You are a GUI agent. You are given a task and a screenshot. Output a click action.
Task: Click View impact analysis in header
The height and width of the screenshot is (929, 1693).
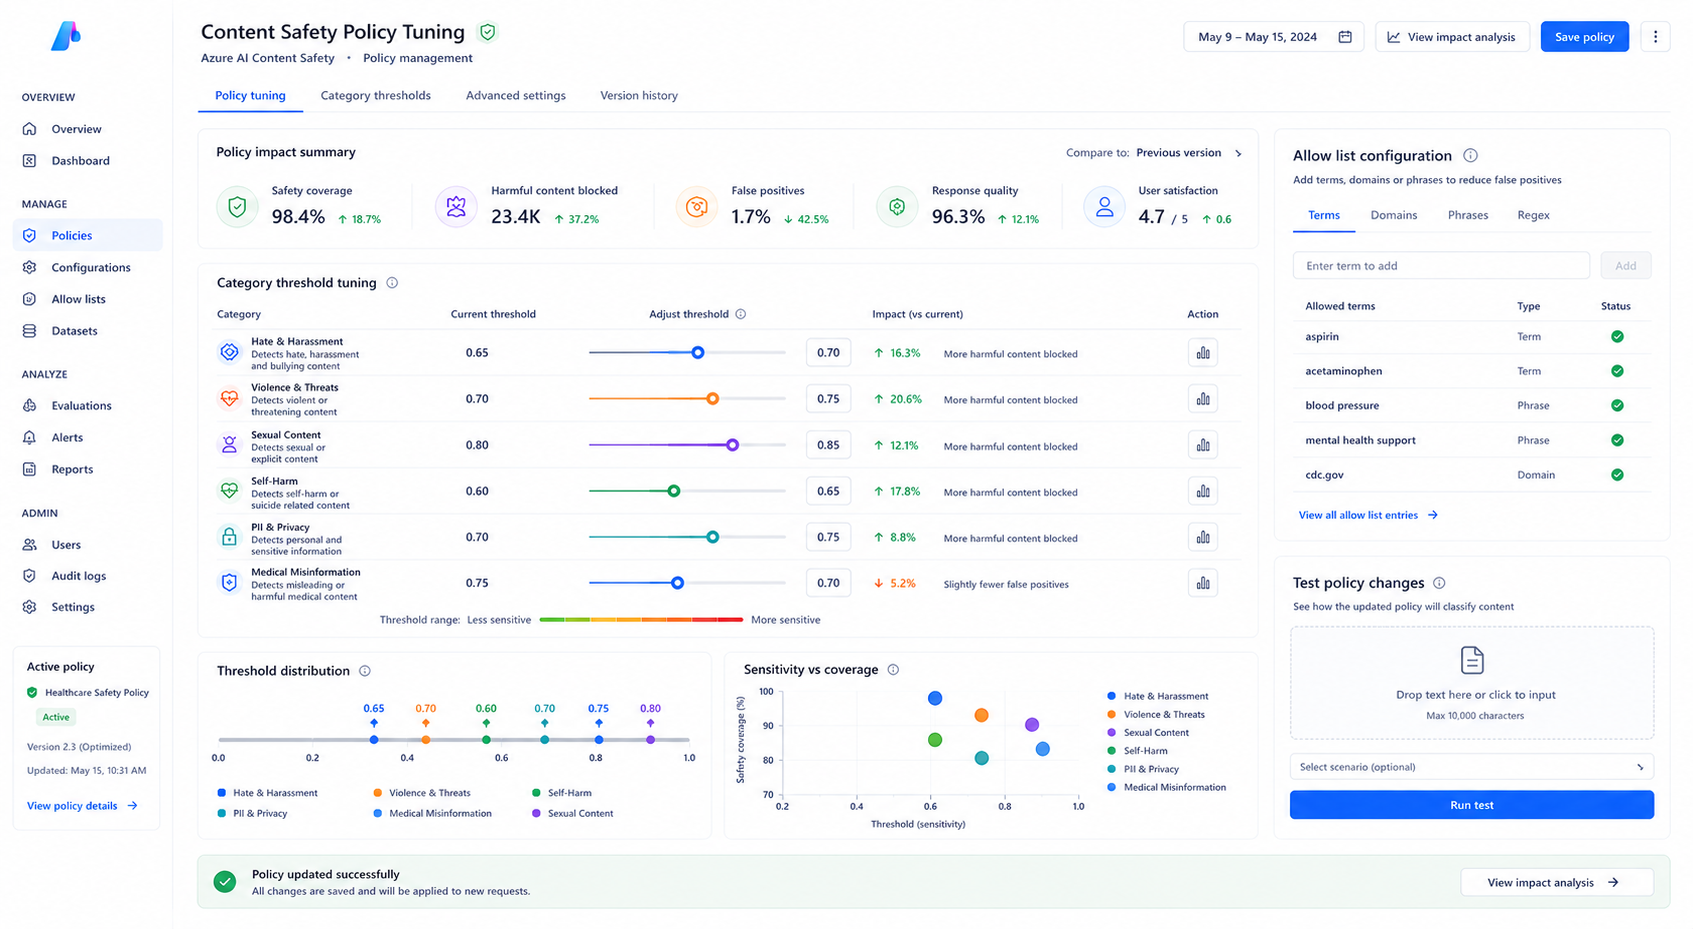[x=1451, y=37]
